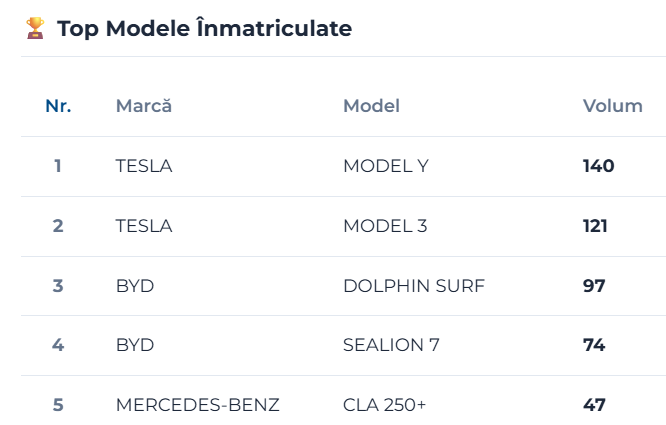Select the MODEL 3 cell
Viewport: 666px width, 425px height.
pyautogui.click(x=385, y=226)
